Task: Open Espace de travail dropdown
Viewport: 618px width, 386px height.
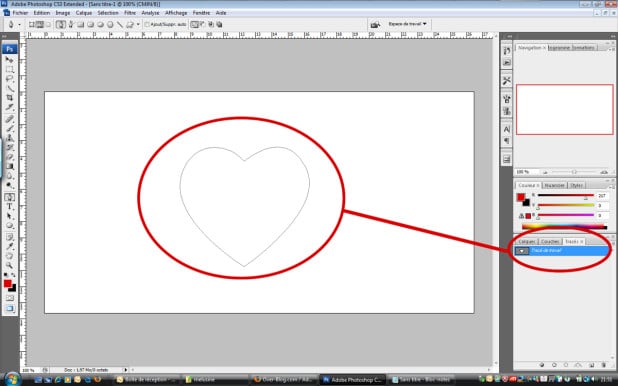Action: click(x=407, y=24)
